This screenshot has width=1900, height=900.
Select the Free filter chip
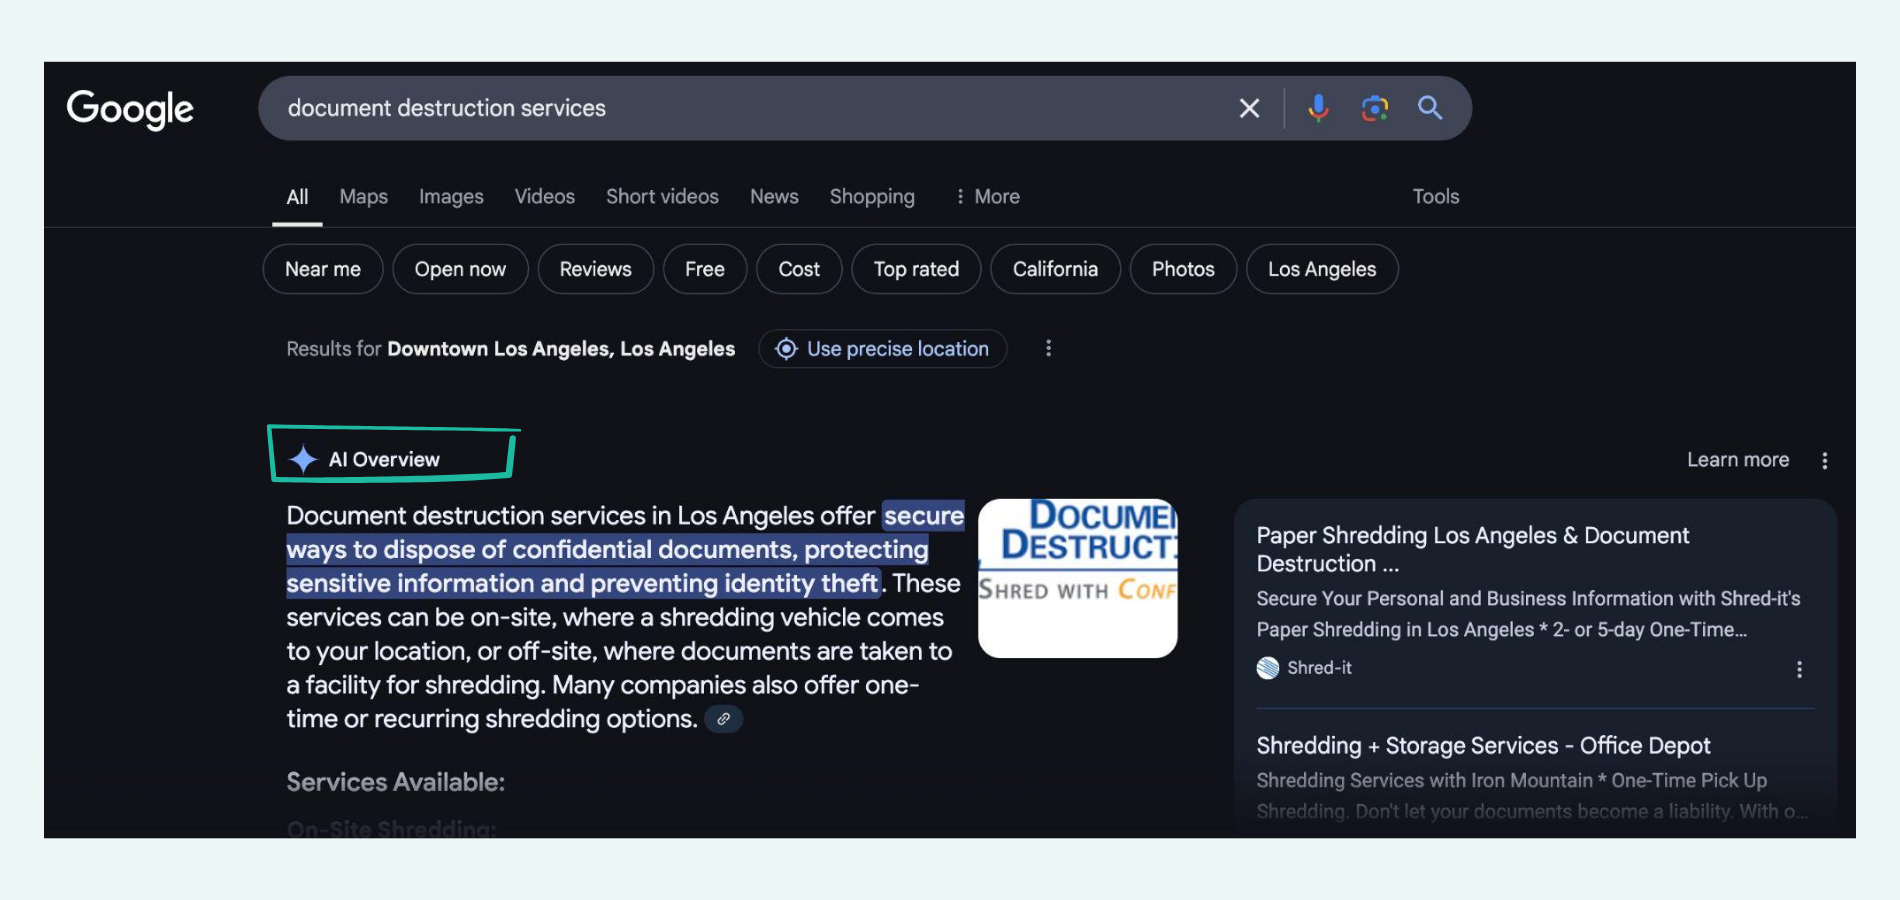click(x=705, y=269)
